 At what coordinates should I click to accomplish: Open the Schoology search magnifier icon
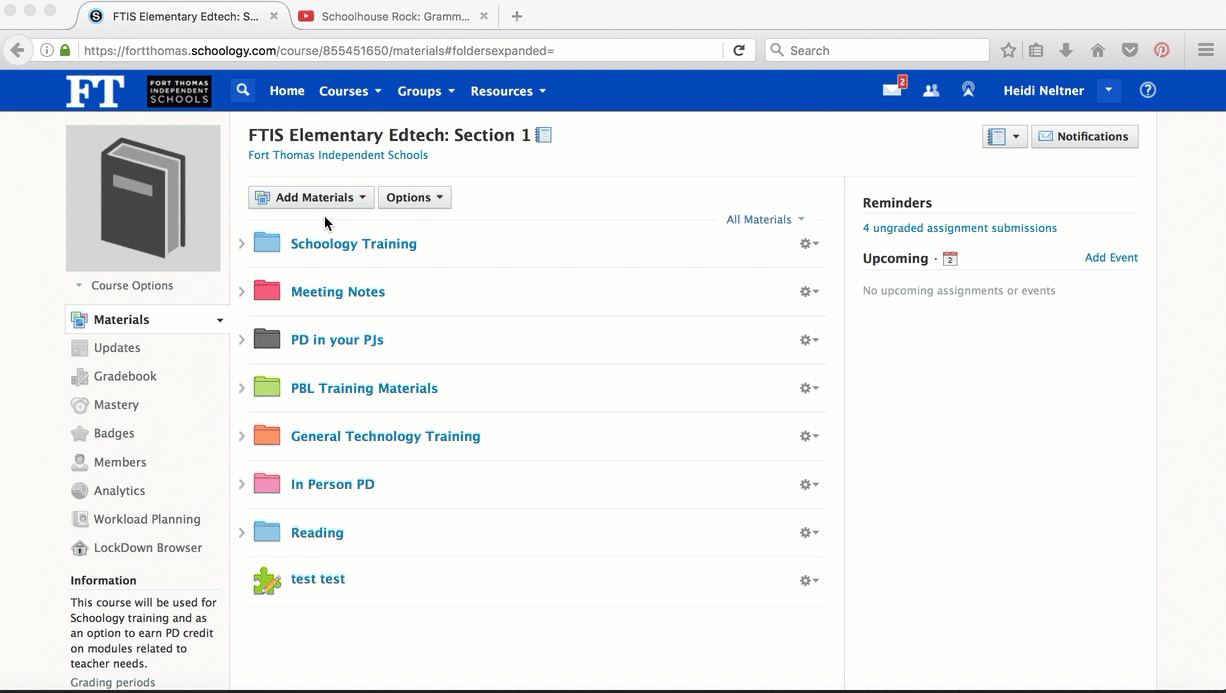(x=243, y=90)
